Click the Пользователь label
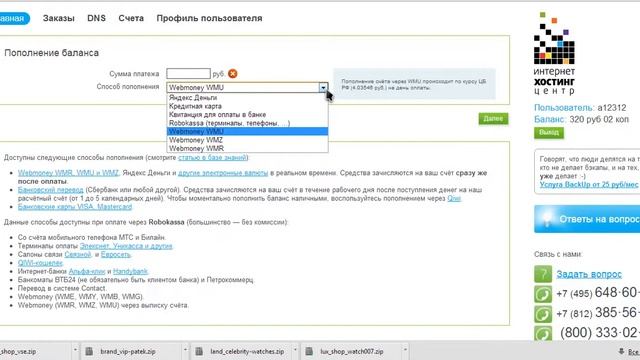The width and height of the screenshot is (640, 360). pos(564,108)
